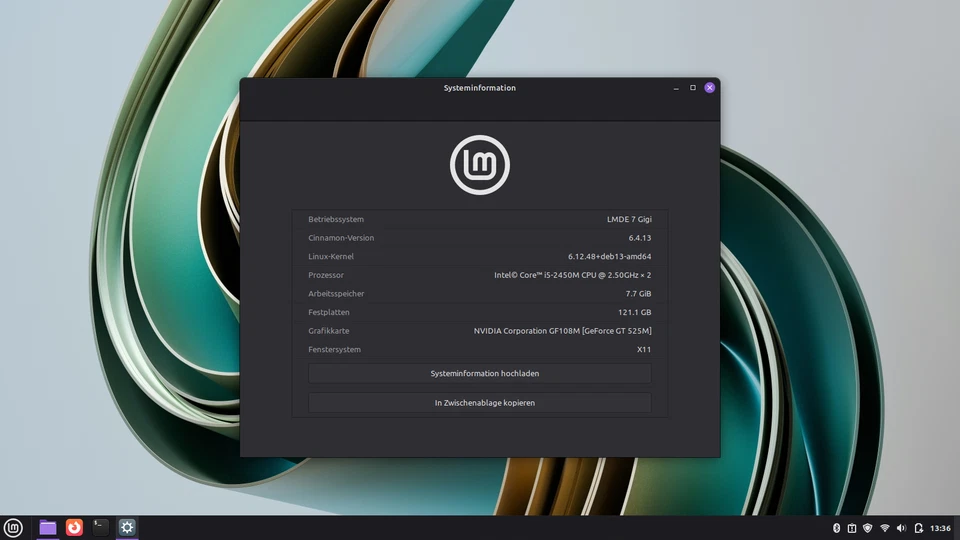Close the Systeminformation window
The height and width of the screenshot is (540, 960).
709,88
